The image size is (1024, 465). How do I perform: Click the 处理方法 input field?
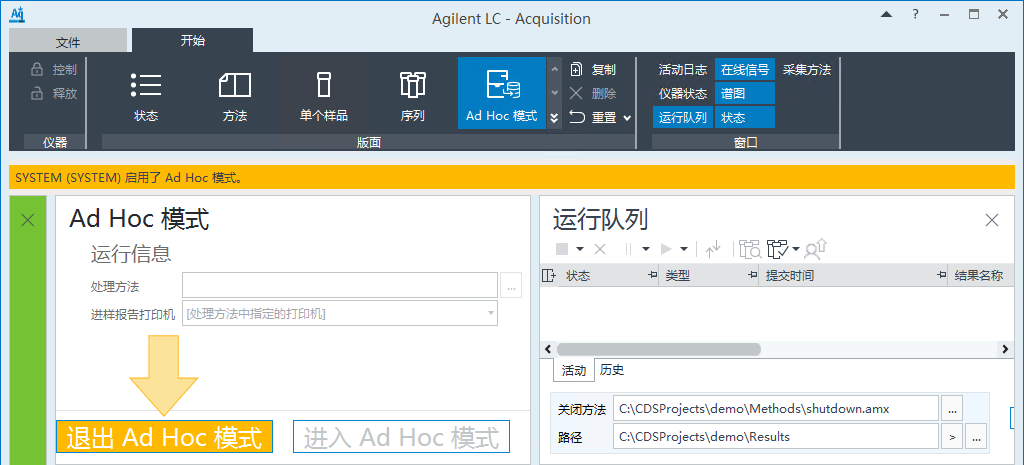tap(340, 285)
